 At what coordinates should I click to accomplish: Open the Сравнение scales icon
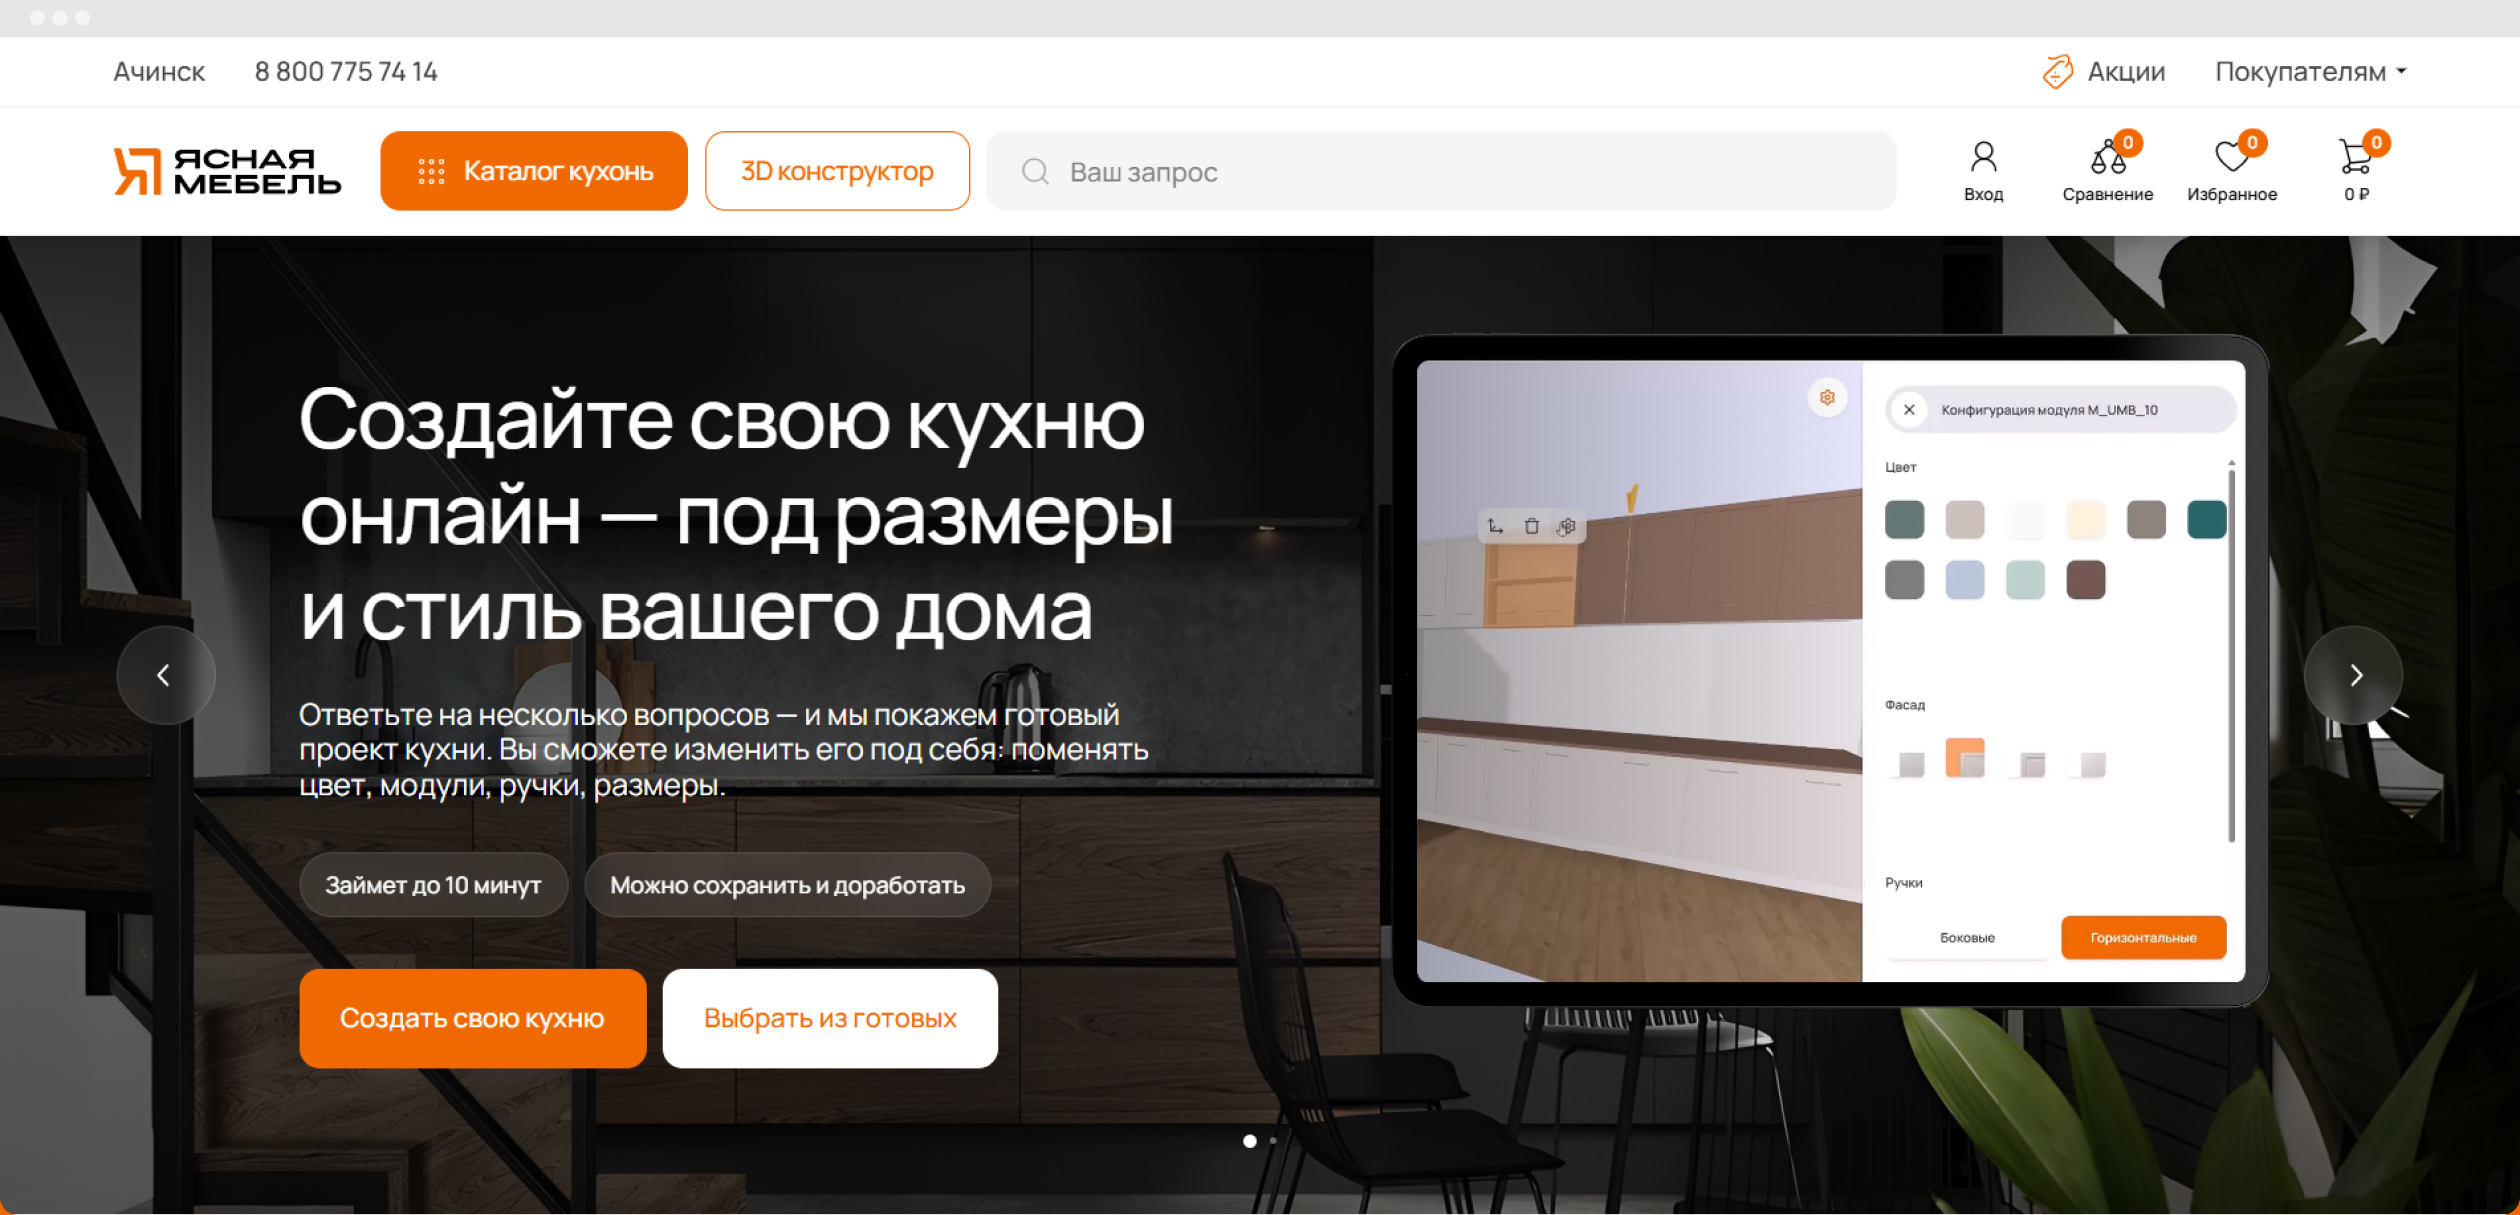coord(2107,158)
